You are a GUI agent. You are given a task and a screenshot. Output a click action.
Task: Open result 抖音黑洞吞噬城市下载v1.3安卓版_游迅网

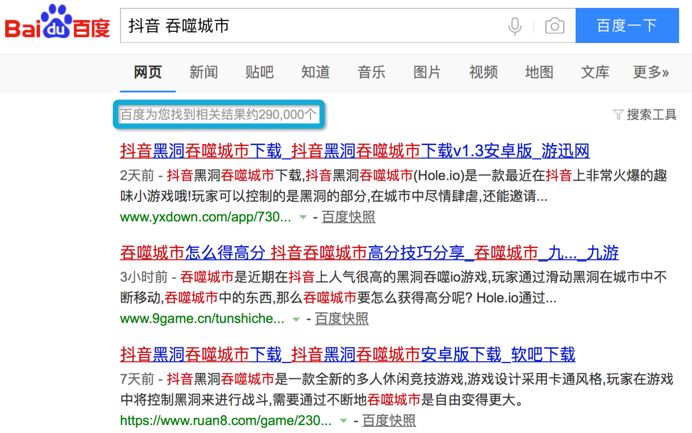tap(355, 151)
